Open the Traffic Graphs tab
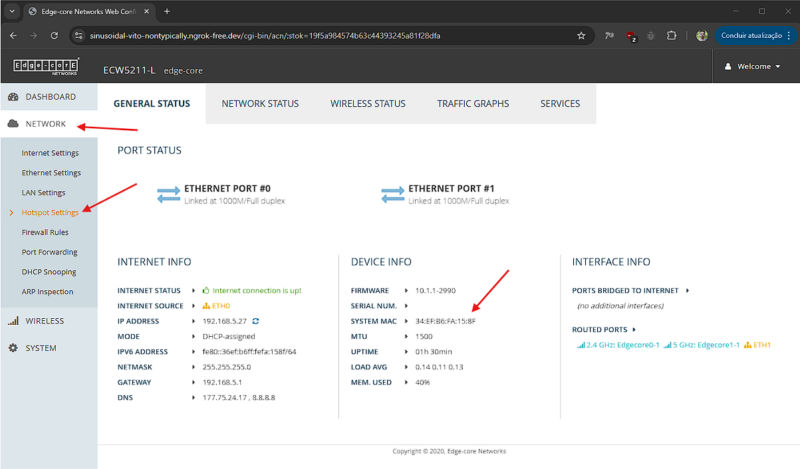 pos(472,103)
